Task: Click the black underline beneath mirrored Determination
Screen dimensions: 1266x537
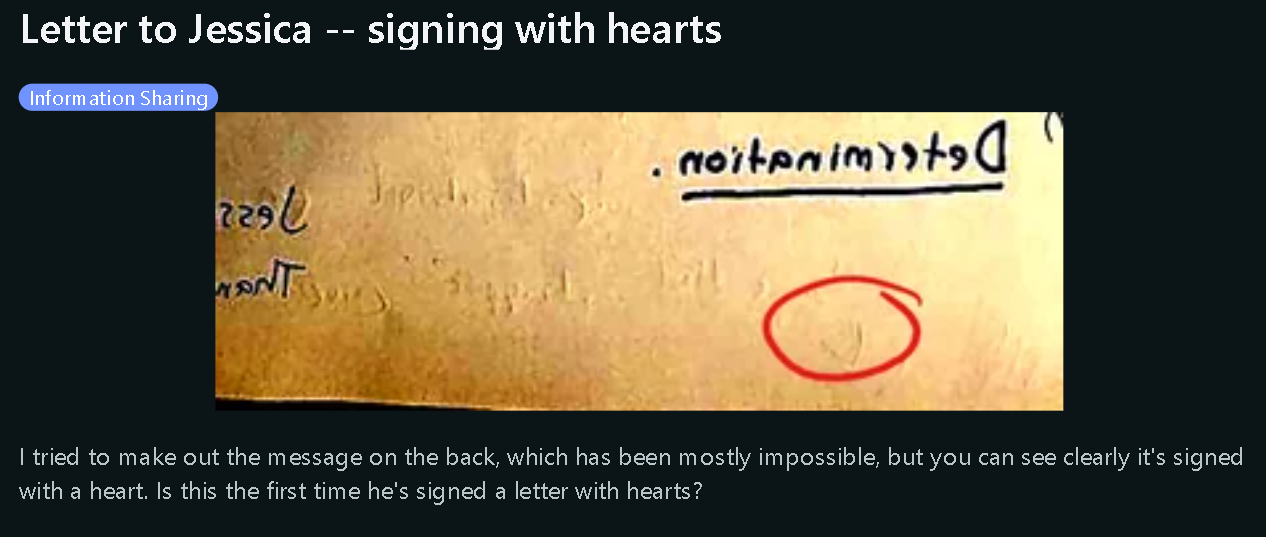Action: [838, 193]
